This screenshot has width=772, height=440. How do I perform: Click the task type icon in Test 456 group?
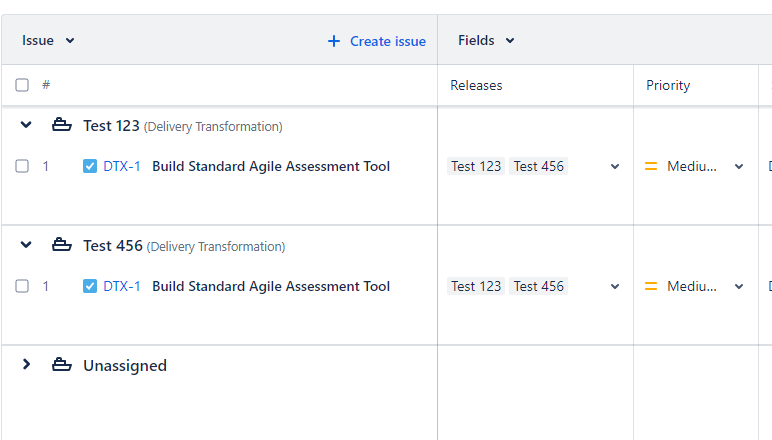pos(90,287)
